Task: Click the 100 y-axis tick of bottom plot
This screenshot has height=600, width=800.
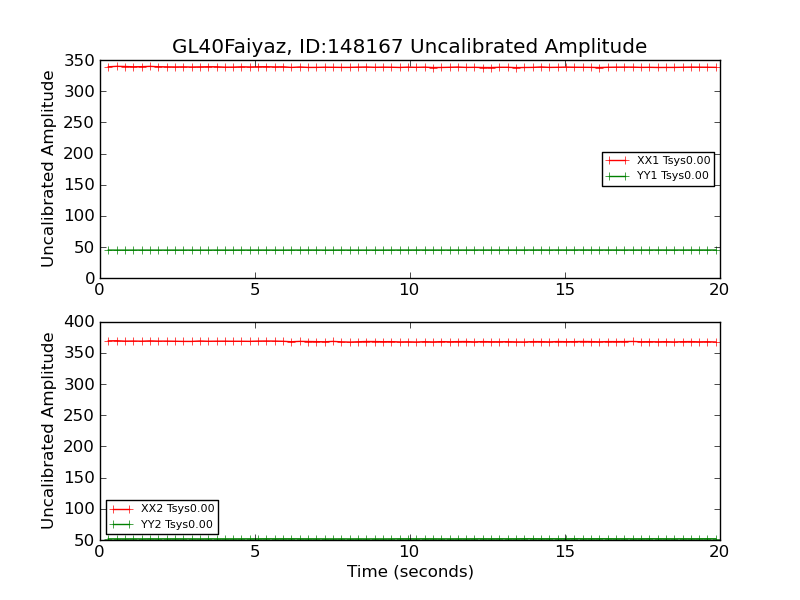Action: point(79,509)
